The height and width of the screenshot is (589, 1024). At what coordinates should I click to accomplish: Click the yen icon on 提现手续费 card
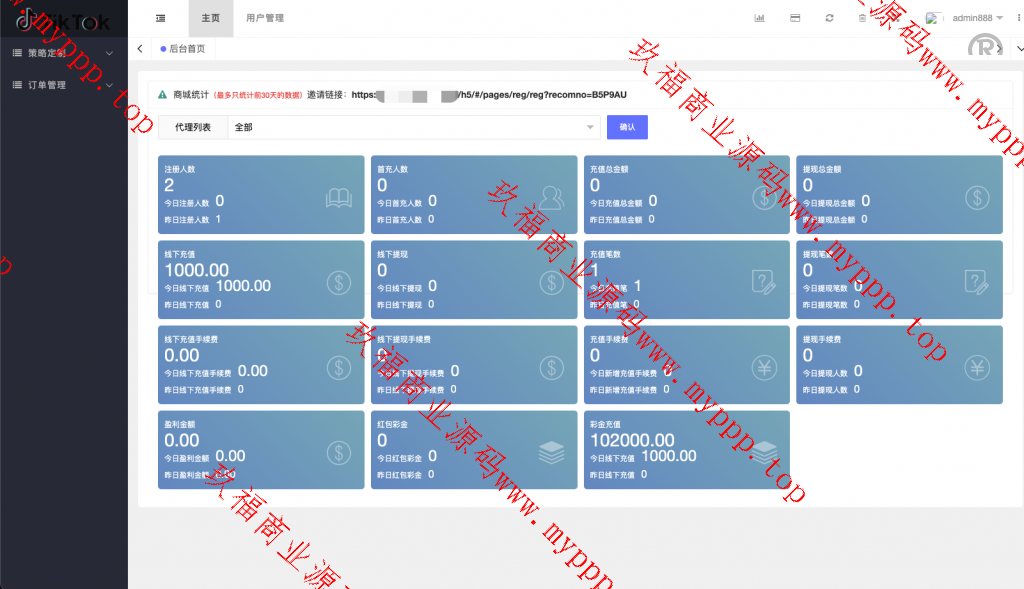click(x=977, y=368)
